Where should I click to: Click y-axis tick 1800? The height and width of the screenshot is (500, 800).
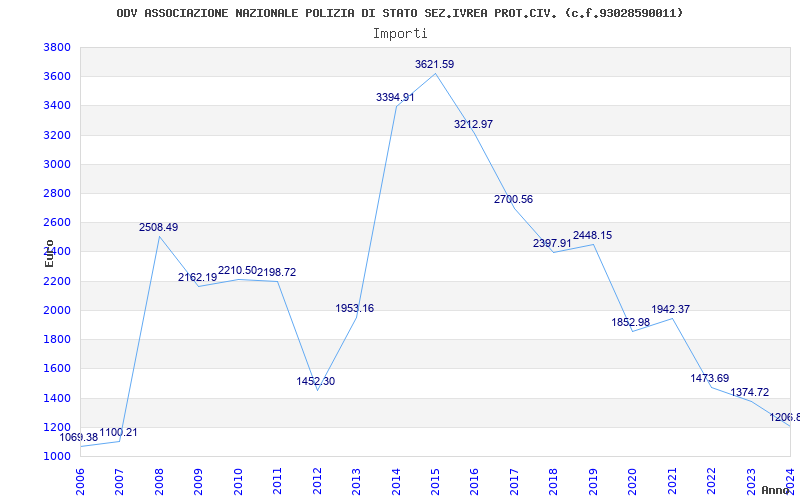click(57, 339)
